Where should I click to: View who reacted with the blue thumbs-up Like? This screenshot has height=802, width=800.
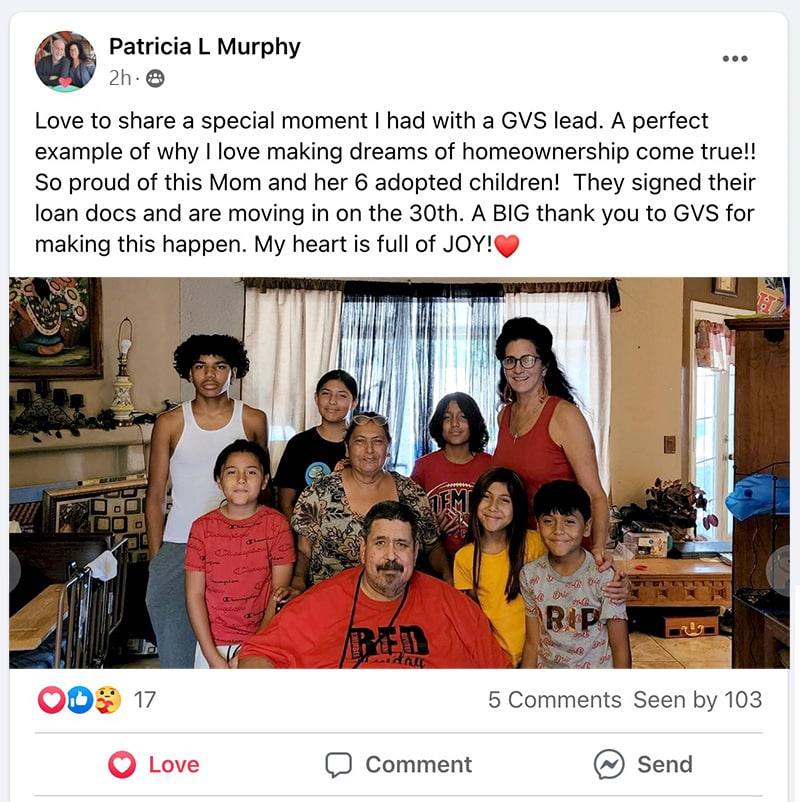coord(79,700)
